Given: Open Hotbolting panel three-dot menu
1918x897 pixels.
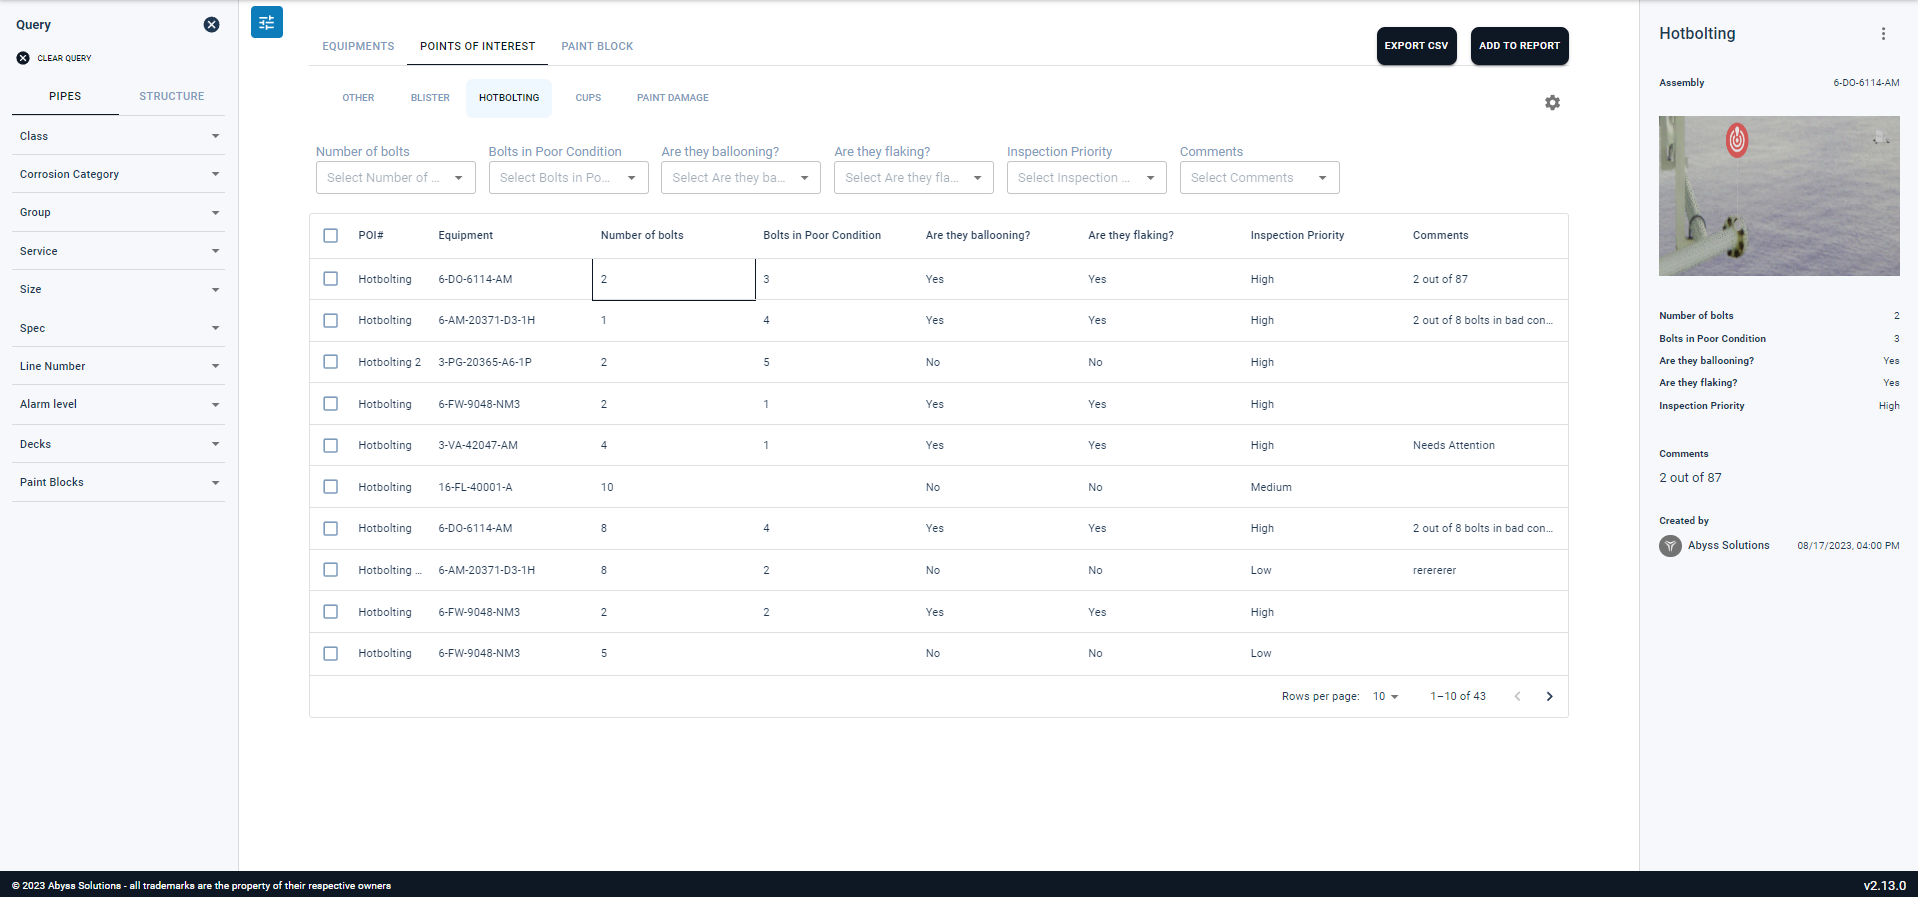Looking at the screenshot, I should (x=1883, y=34).
